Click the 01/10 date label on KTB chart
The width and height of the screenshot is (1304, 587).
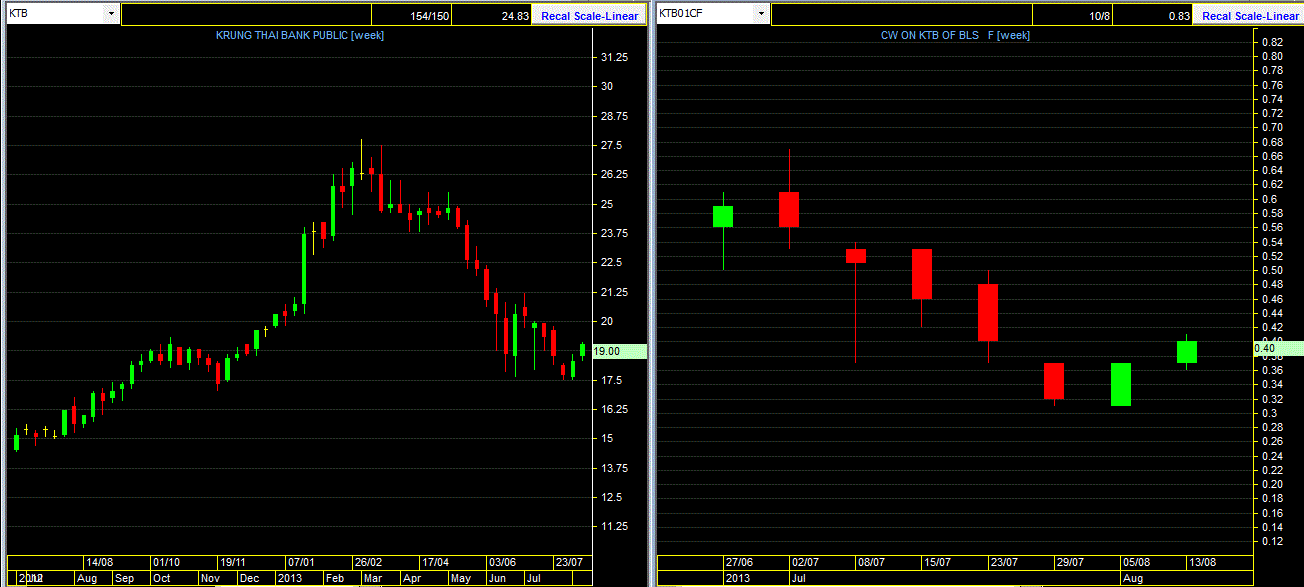(x=166, y=562)
